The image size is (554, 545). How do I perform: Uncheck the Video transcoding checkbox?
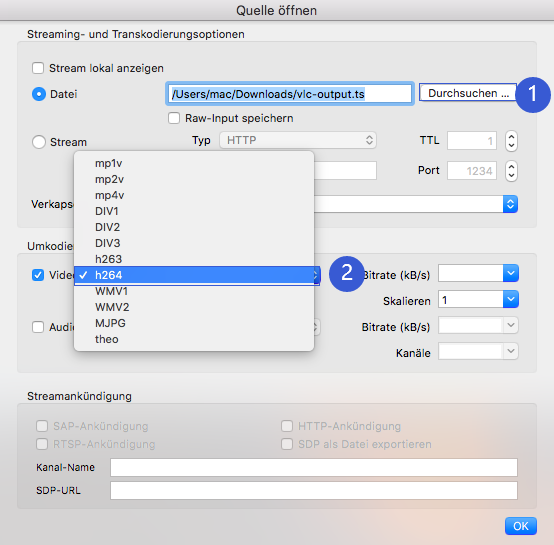pos(38,275)
